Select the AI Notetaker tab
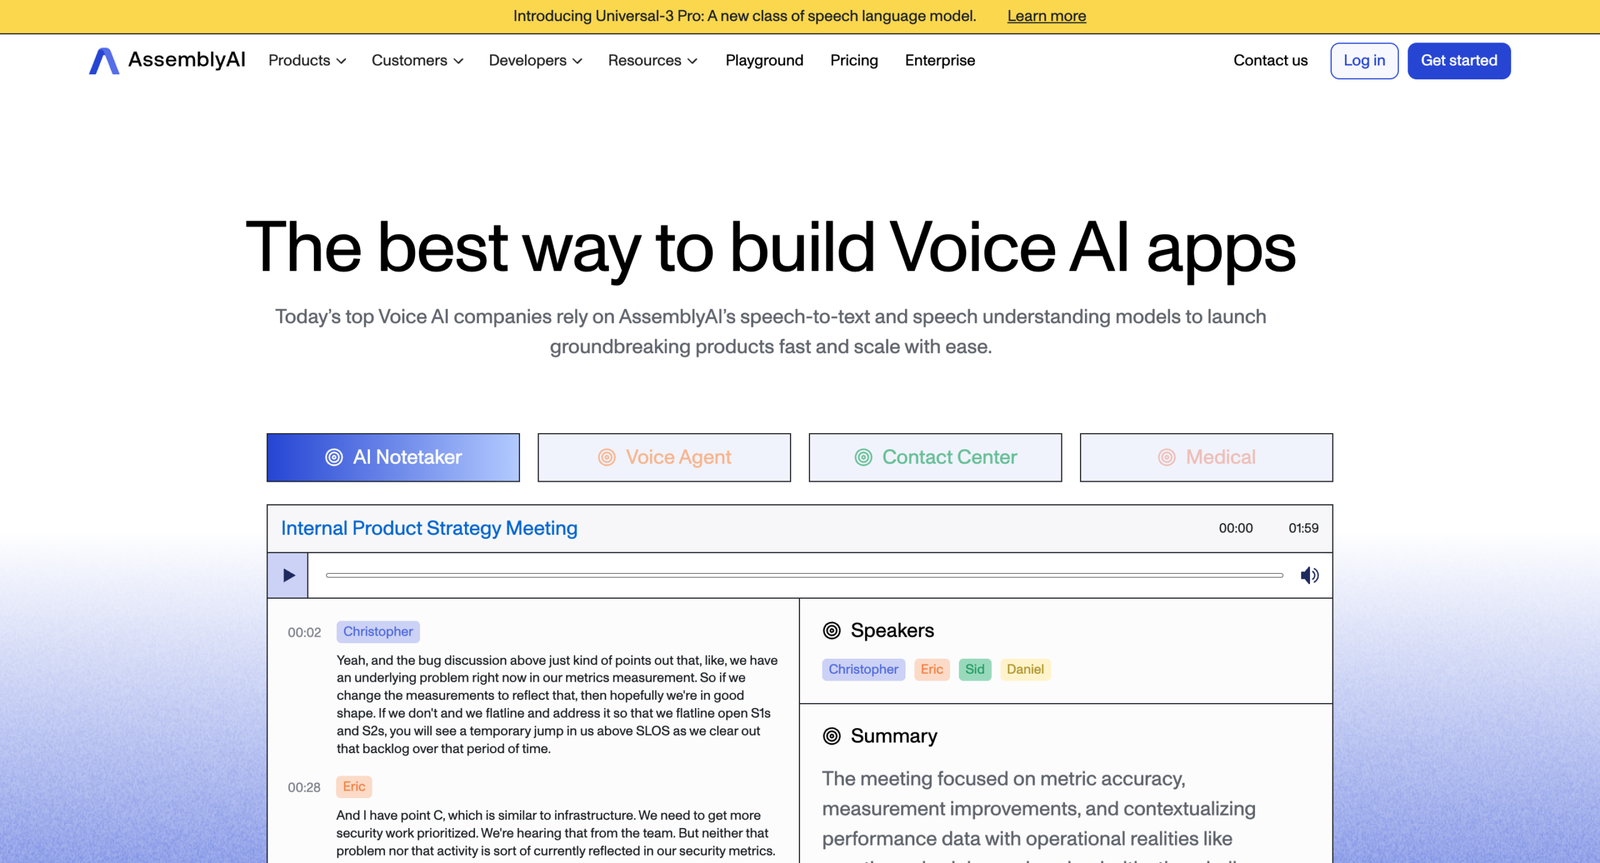The height and width of the screenshot is (863, 1600). click(393, 458)
